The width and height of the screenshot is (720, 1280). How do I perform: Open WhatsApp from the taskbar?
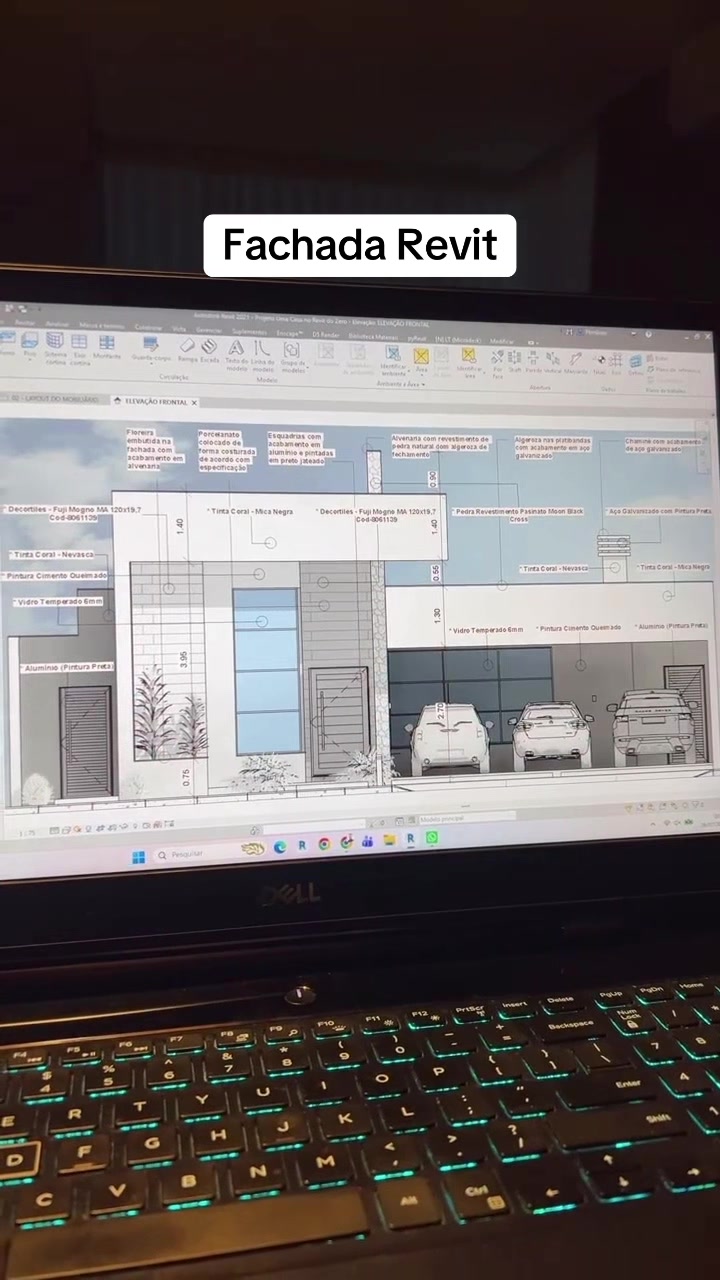tap(432, 838)
